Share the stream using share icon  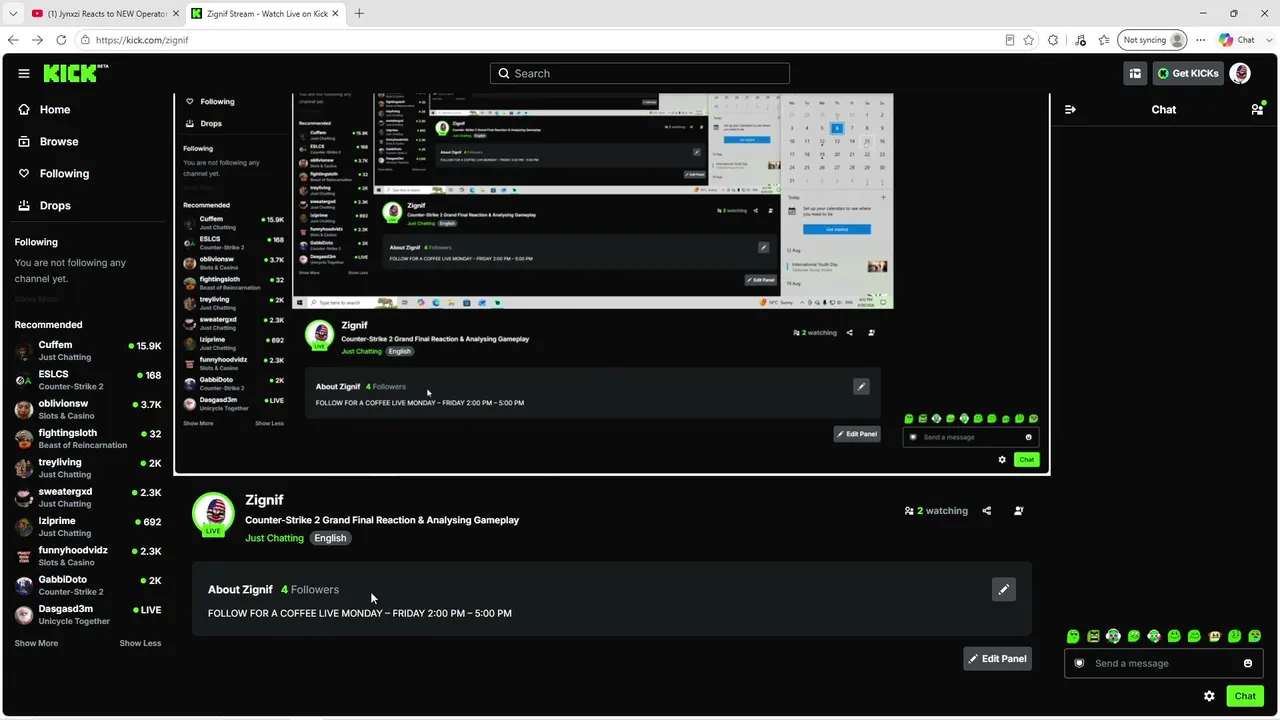coord(987,511)
